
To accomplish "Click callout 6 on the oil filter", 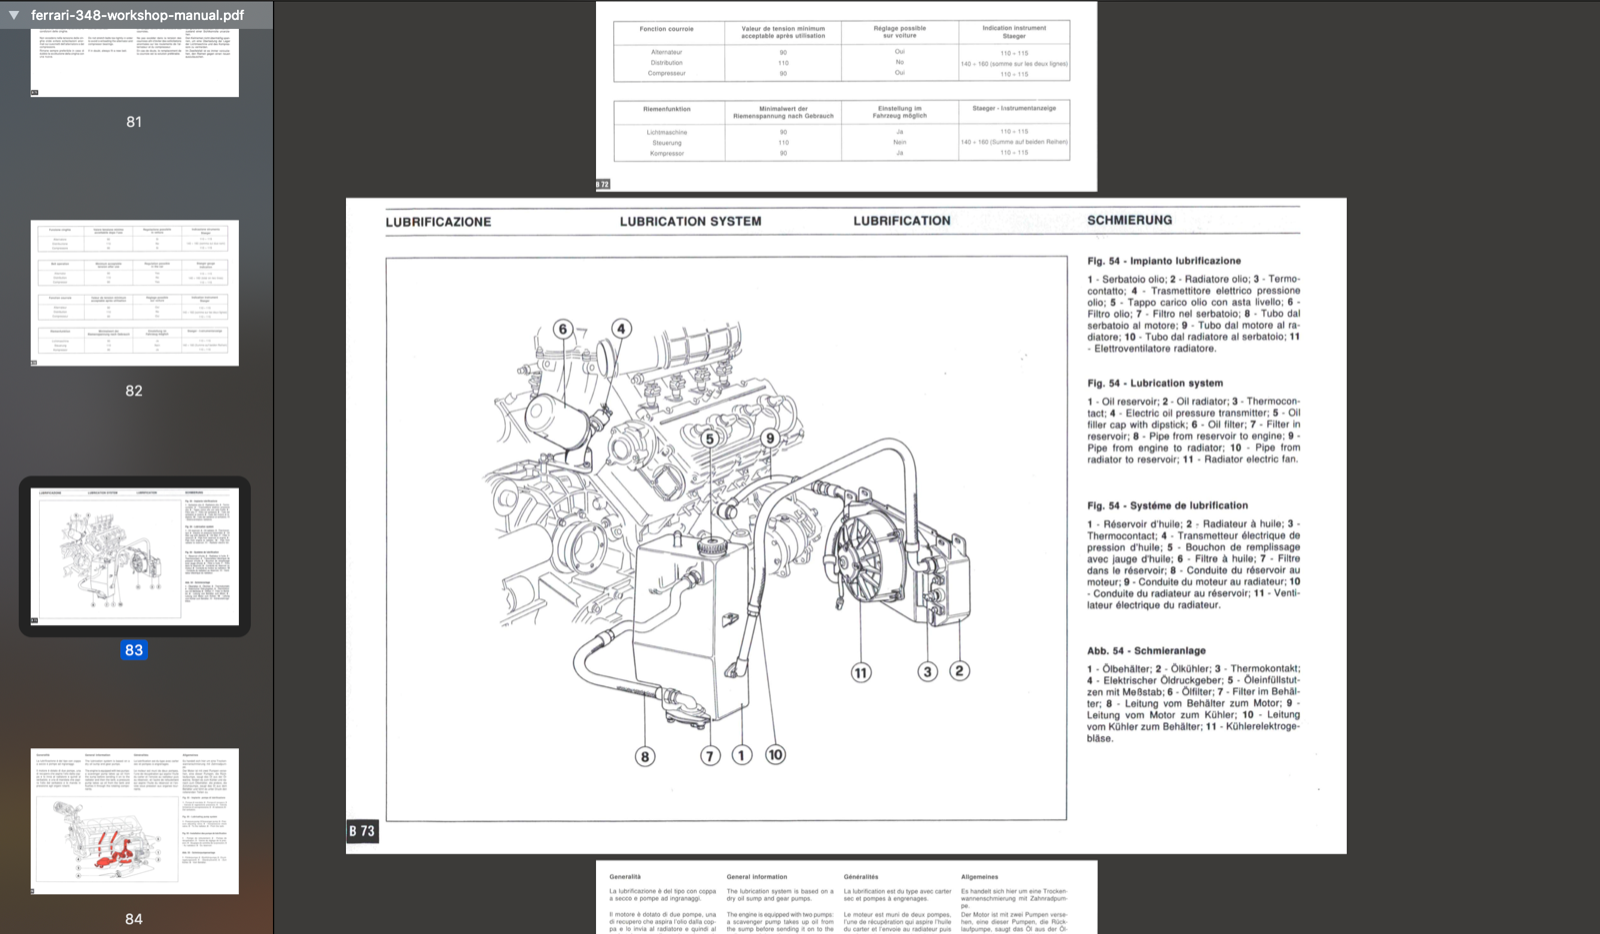I will [x=563, y=329].
